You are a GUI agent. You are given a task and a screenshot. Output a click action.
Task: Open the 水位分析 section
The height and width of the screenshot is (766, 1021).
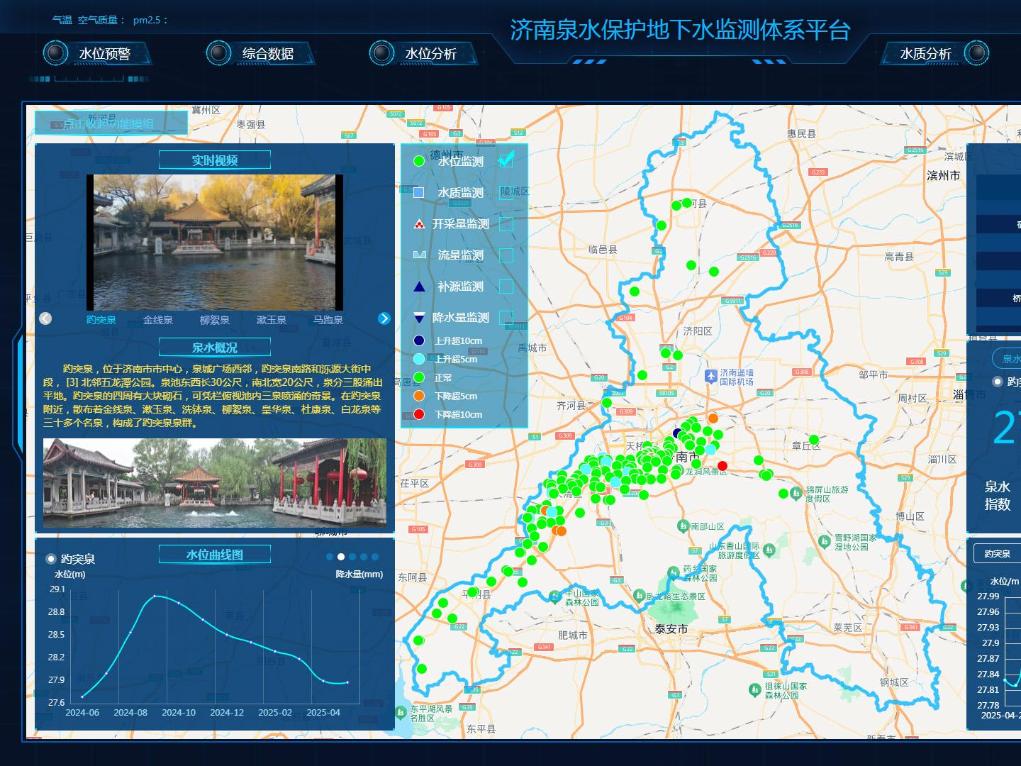tap(430, 53)
